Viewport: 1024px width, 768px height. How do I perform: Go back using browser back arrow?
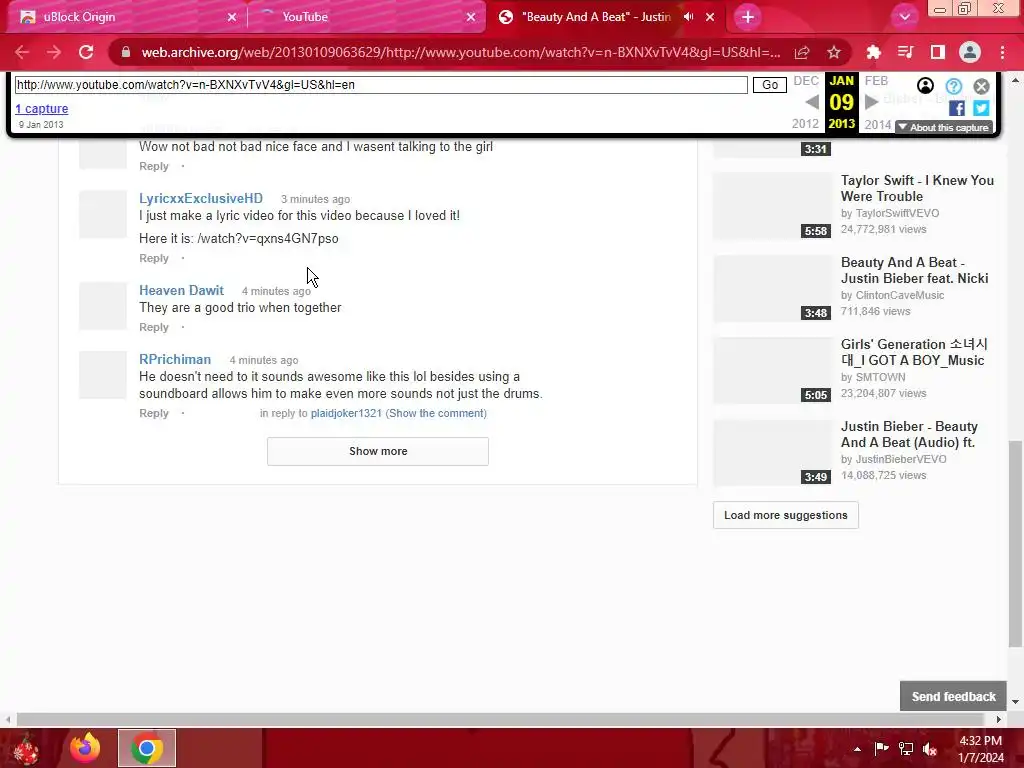point(22,52)
